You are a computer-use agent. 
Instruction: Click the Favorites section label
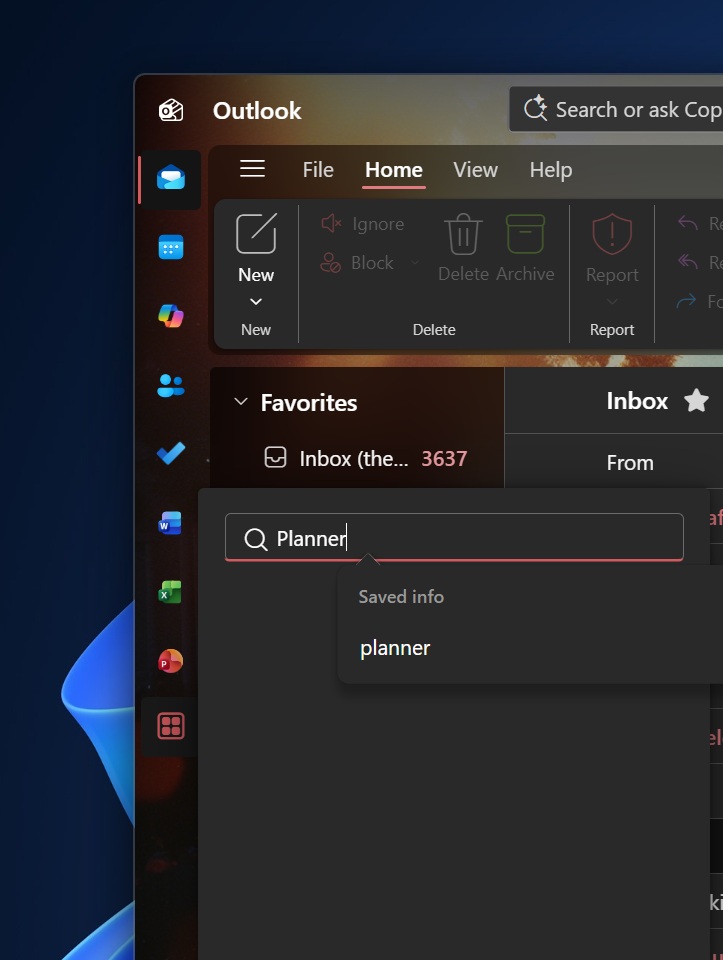pyautogui.click(x=309, y=403)
